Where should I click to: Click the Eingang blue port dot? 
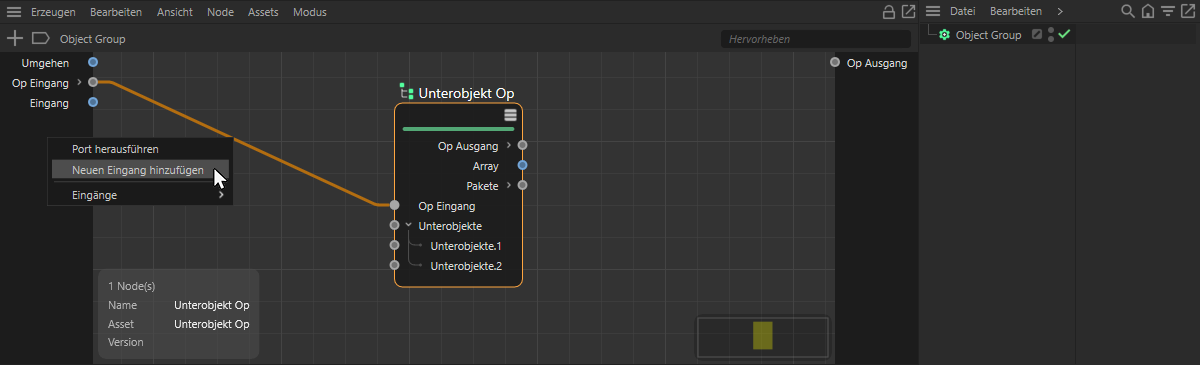point(93,102)
